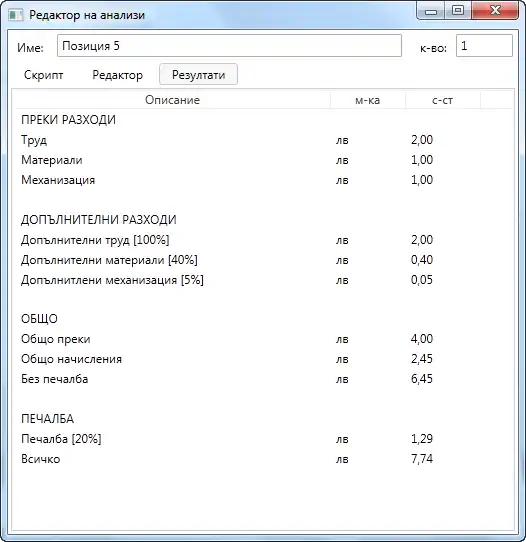Select the Труд row
Screen dimensions: 526x542
pyautogui.click(x=263, y=140)
